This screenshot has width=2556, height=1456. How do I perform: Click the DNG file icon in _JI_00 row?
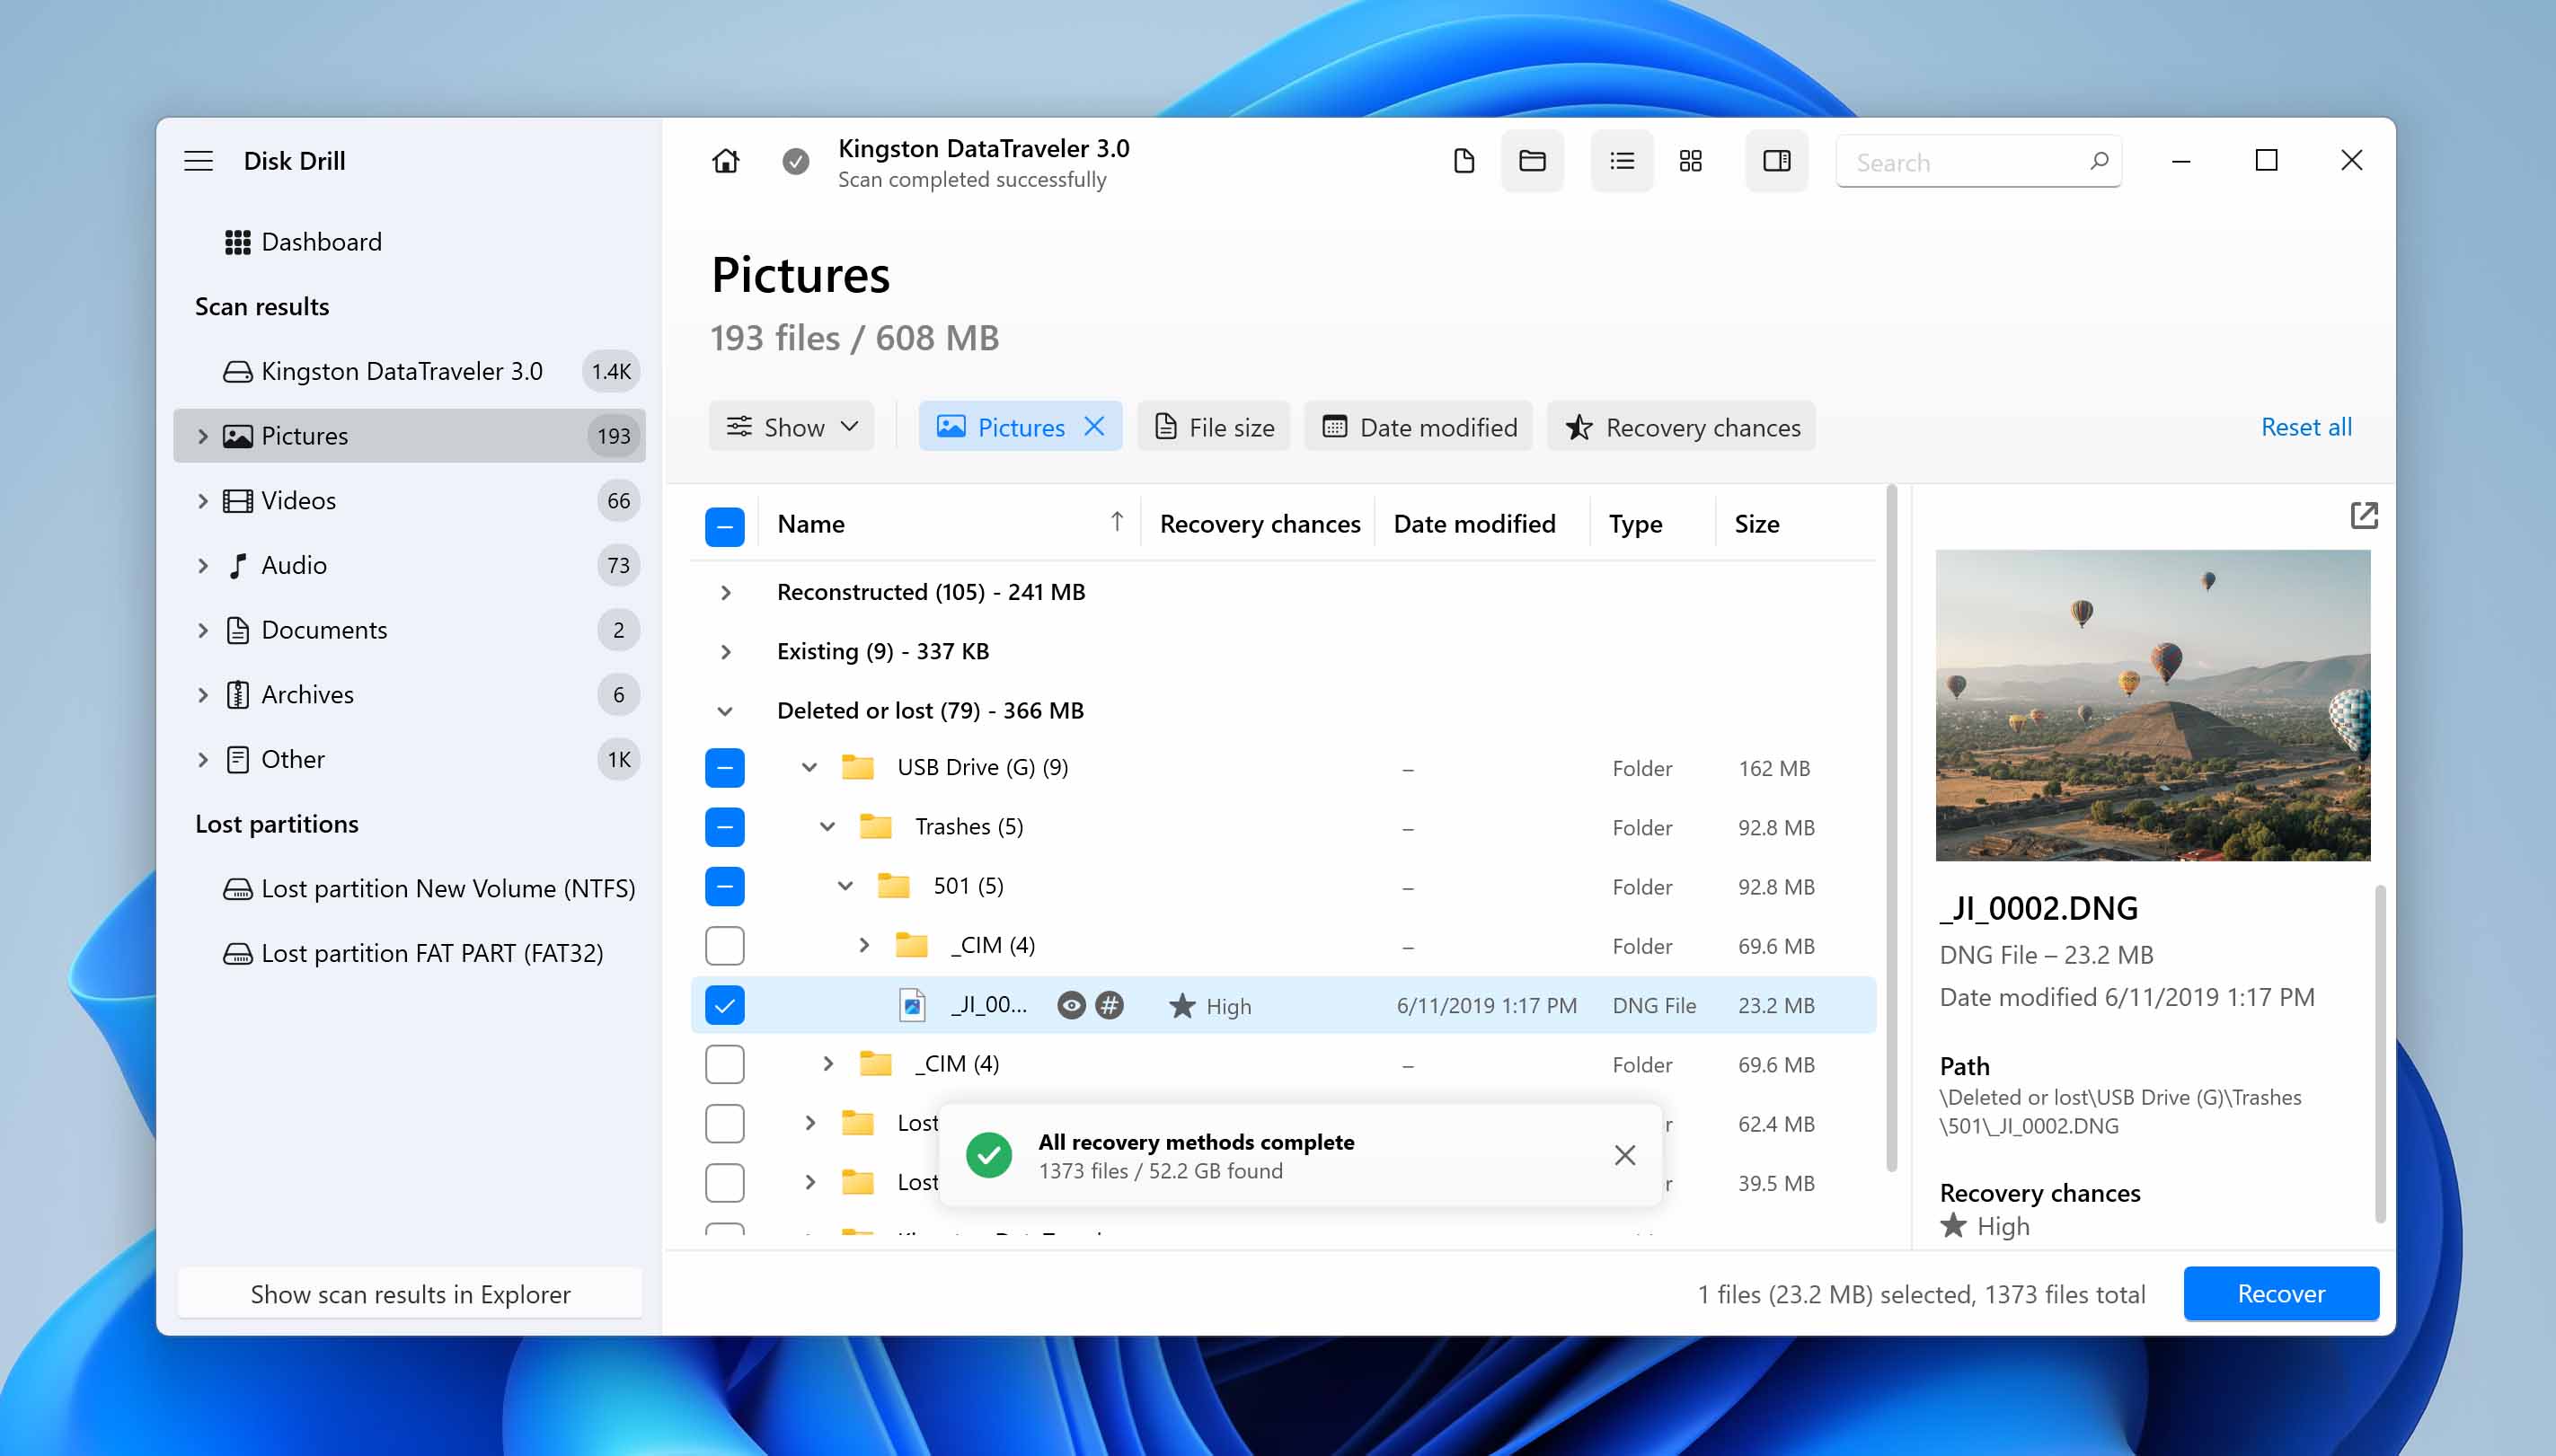click(x=912, y=1005)
